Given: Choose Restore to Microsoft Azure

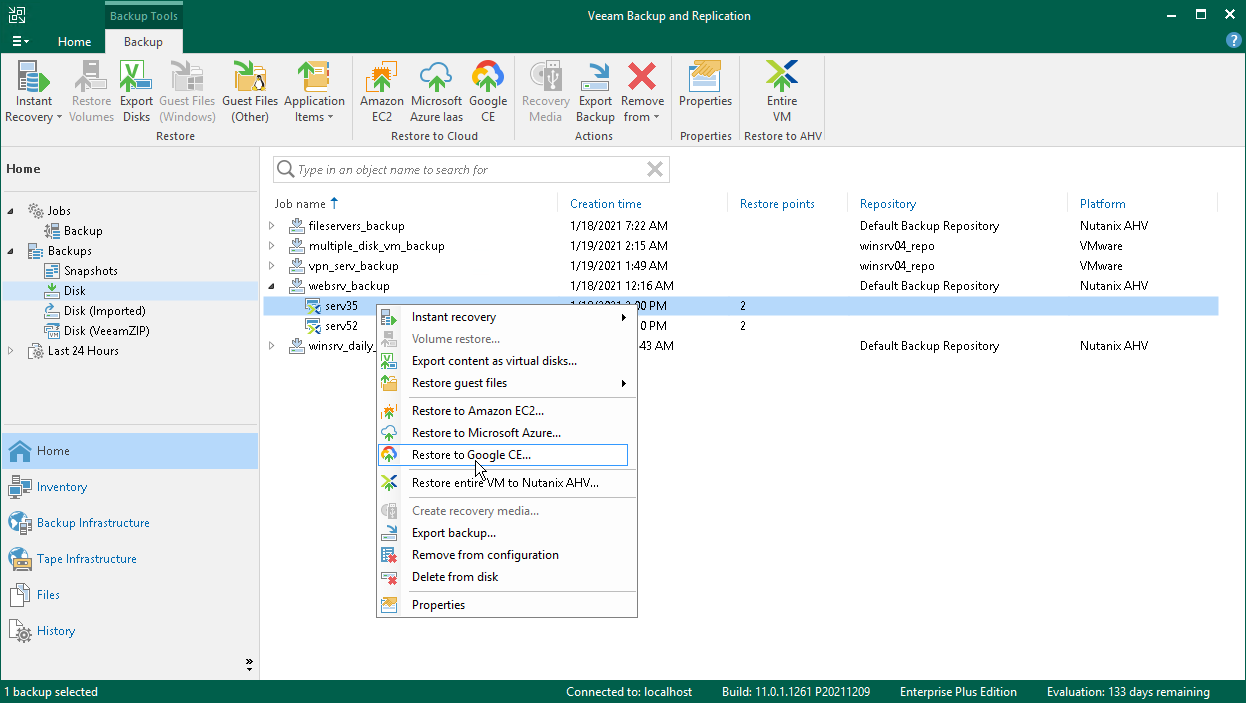Looking at the screenshot, I should coord(506,433).
